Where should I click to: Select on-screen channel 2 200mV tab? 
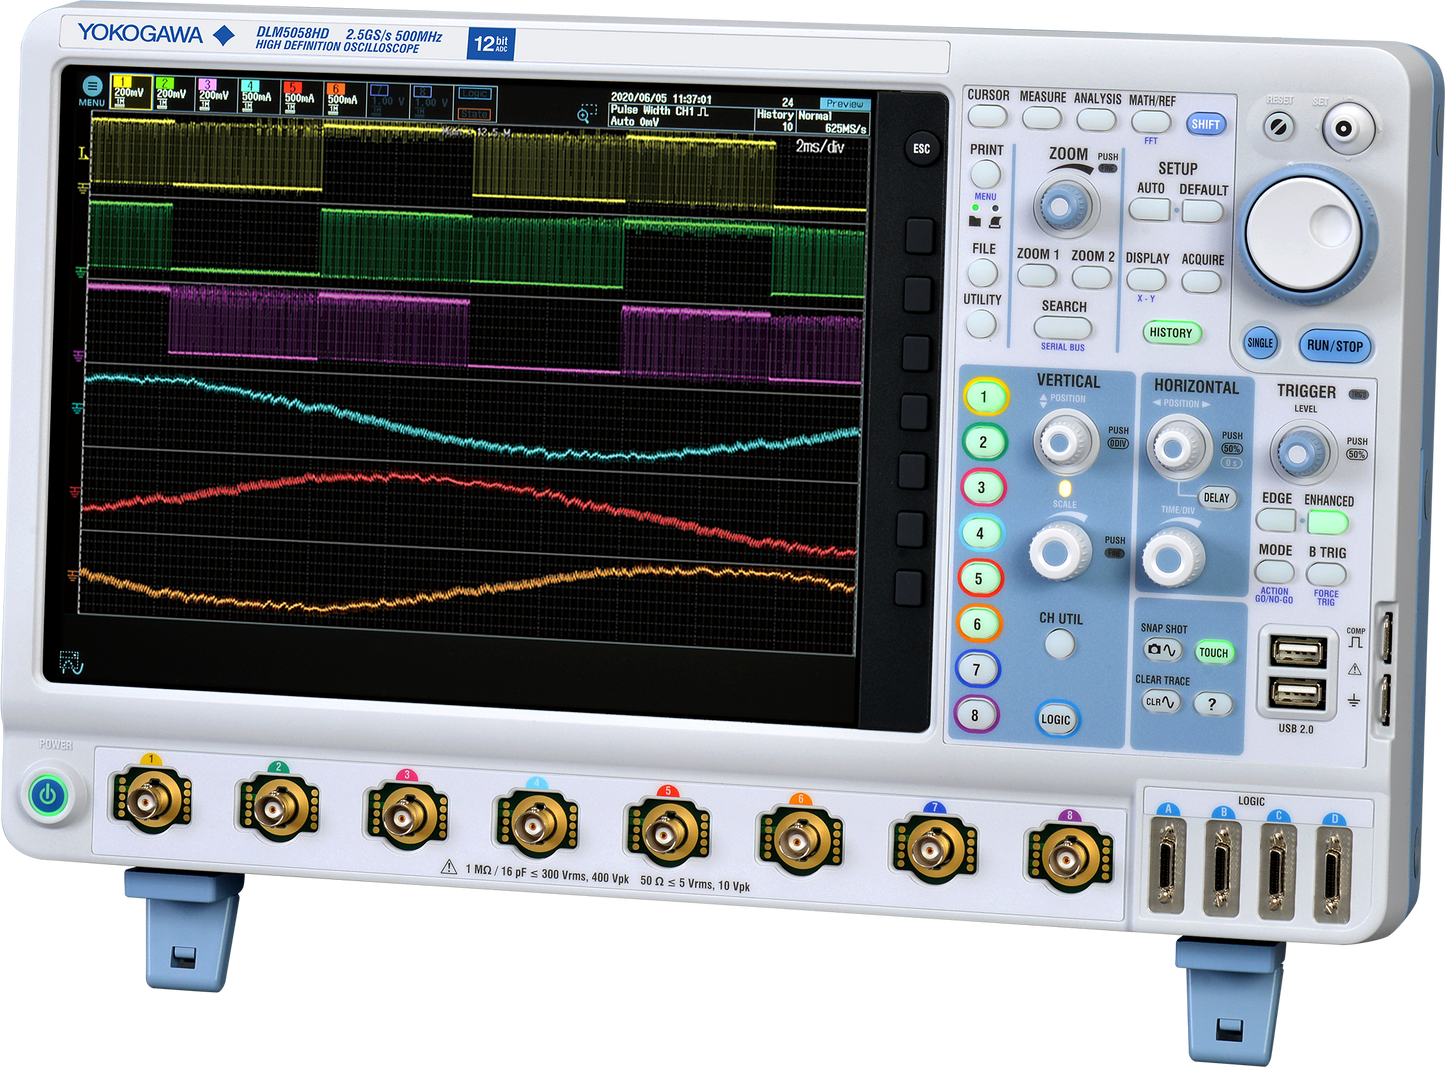point(173,93)
